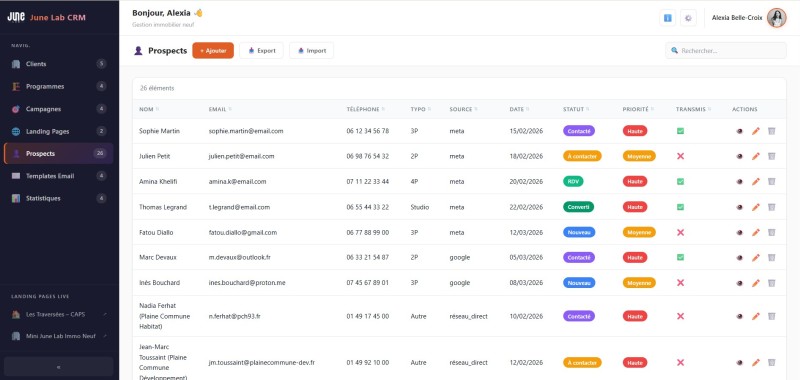Open Landing Pages in sidebar
The width and height of the screenshot is (800, 380).
[x=59, y=132]
